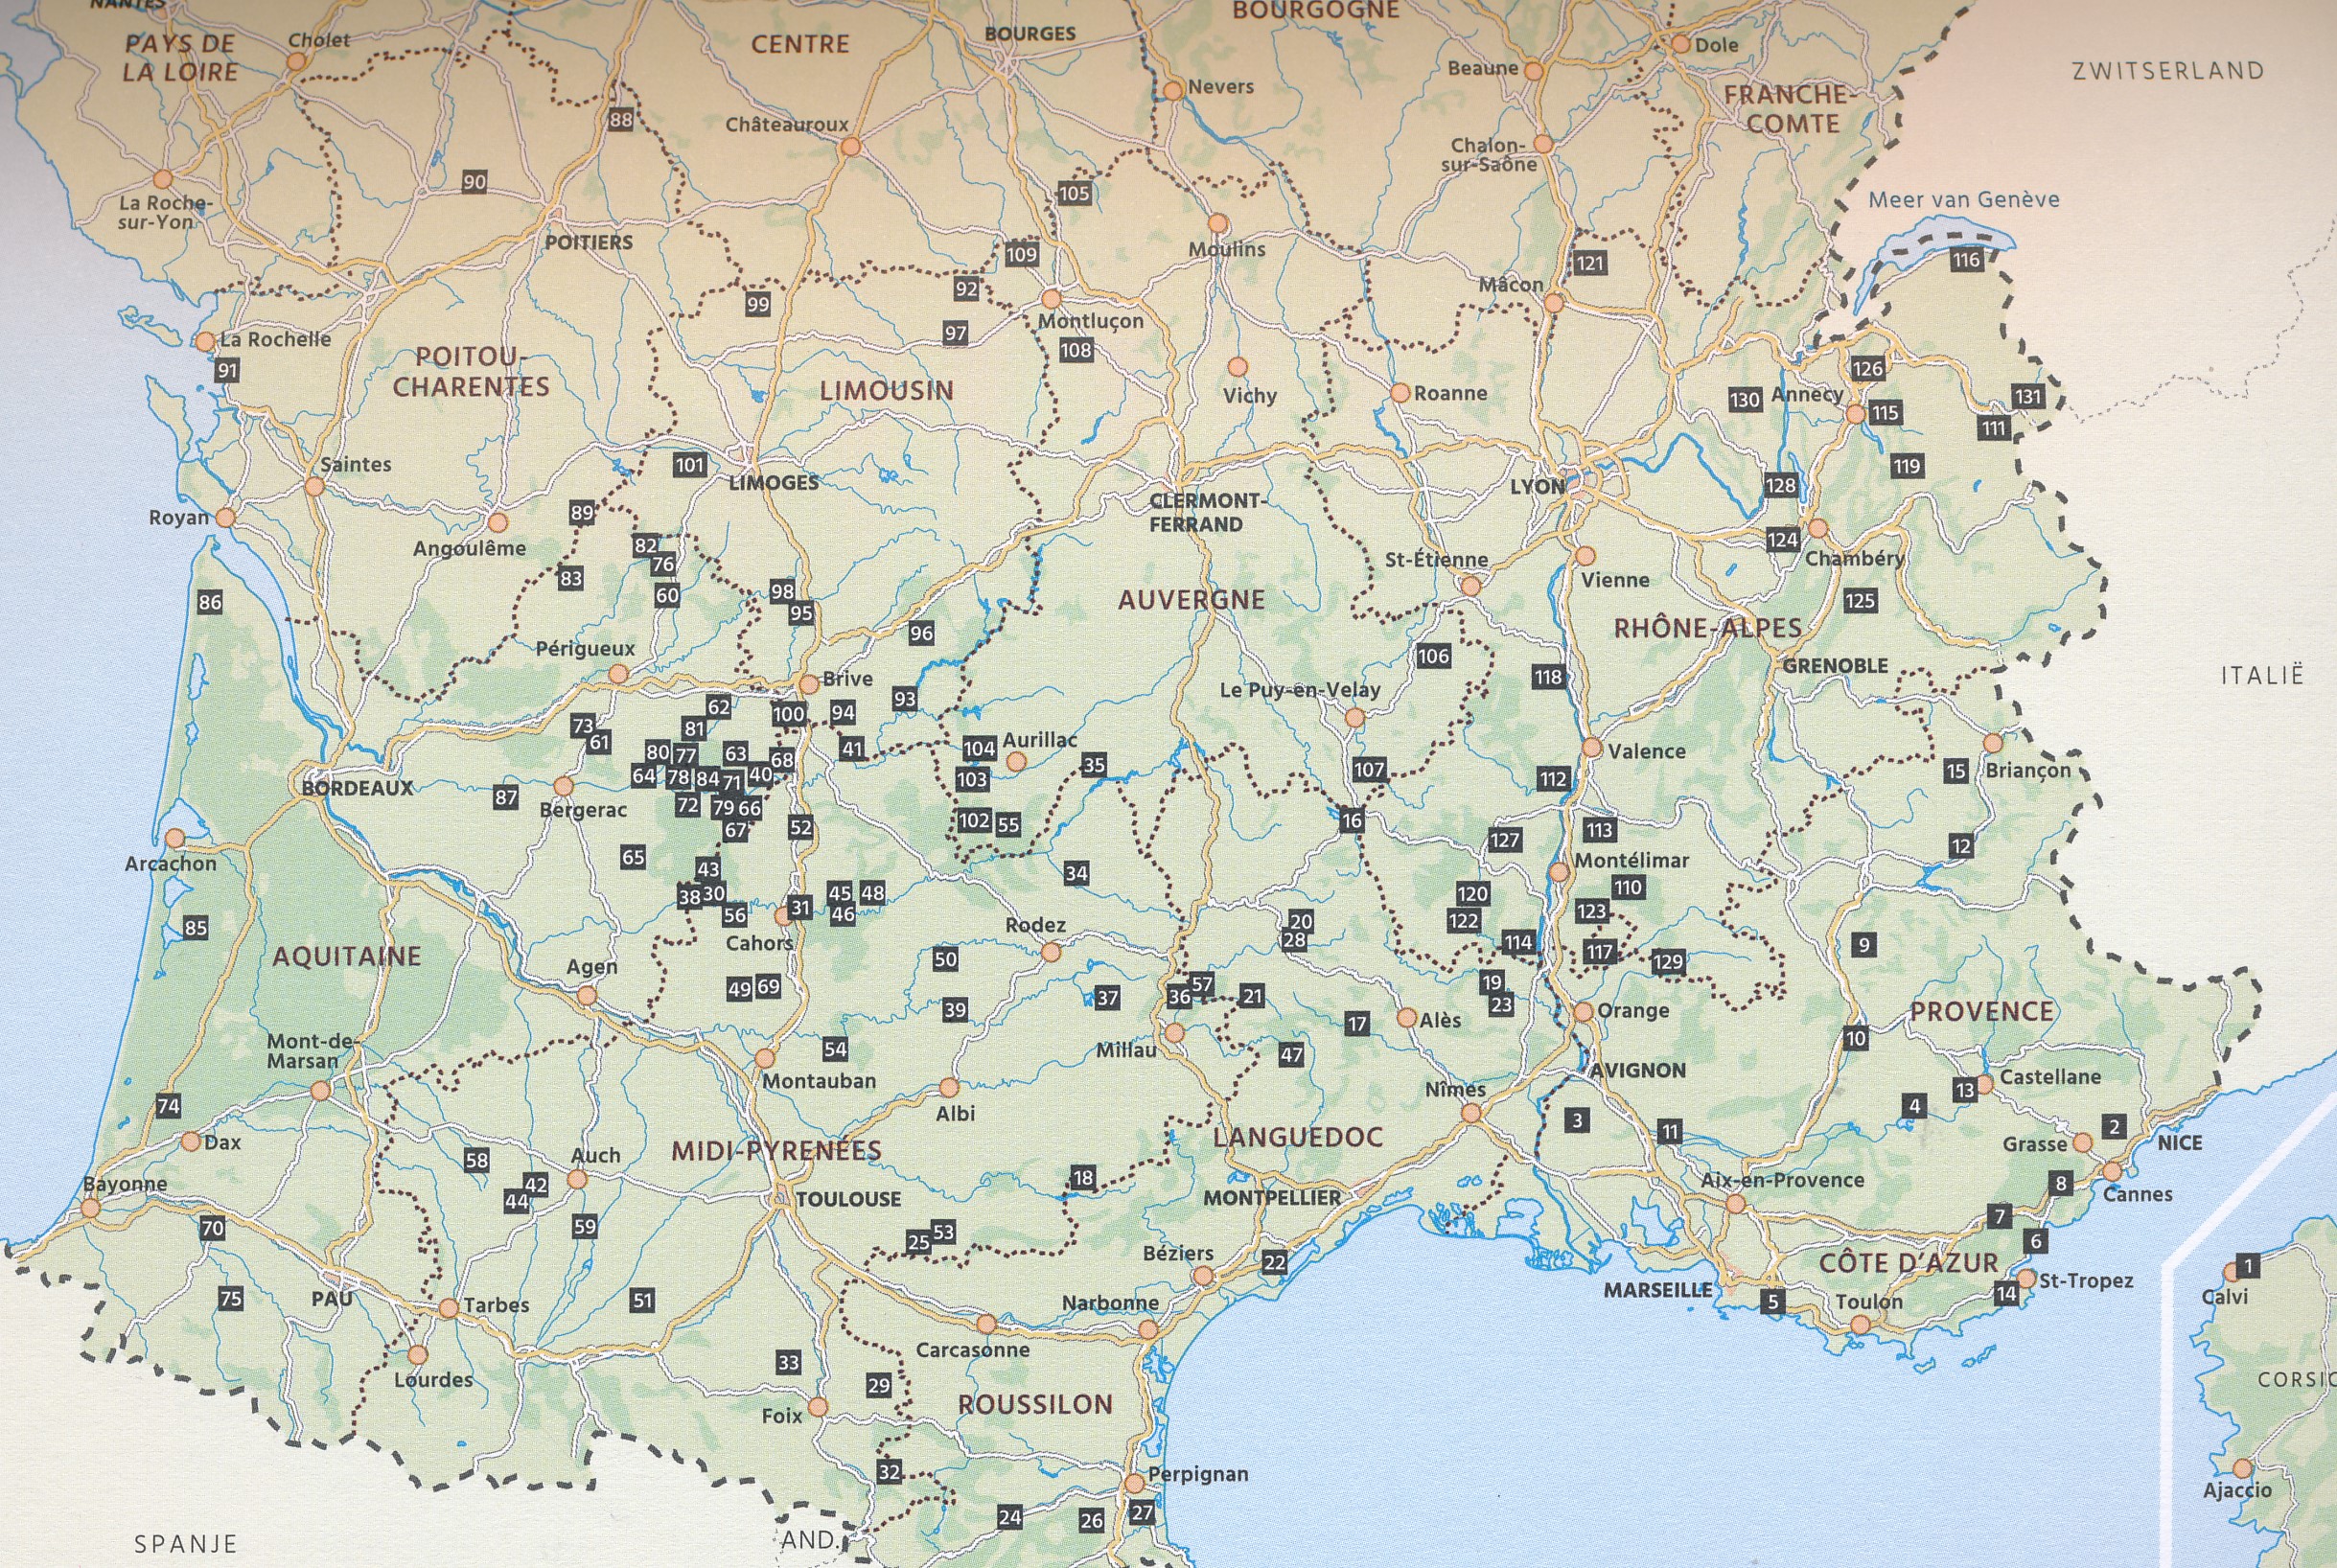Select marker 18 north of Béziers
Viewport: 2337px width, 1568px height.
[x=1083, y=1177]
